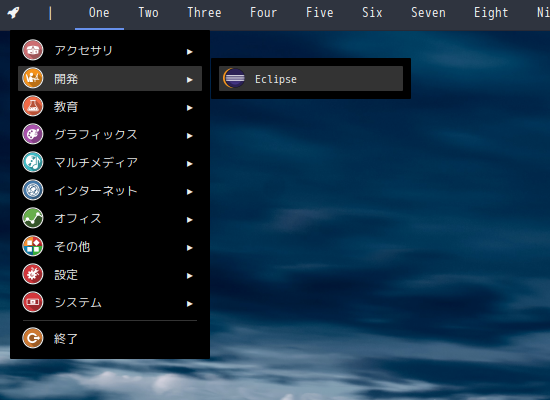Click the rocket launcher icon
The image size is (550, 400).
13,13
